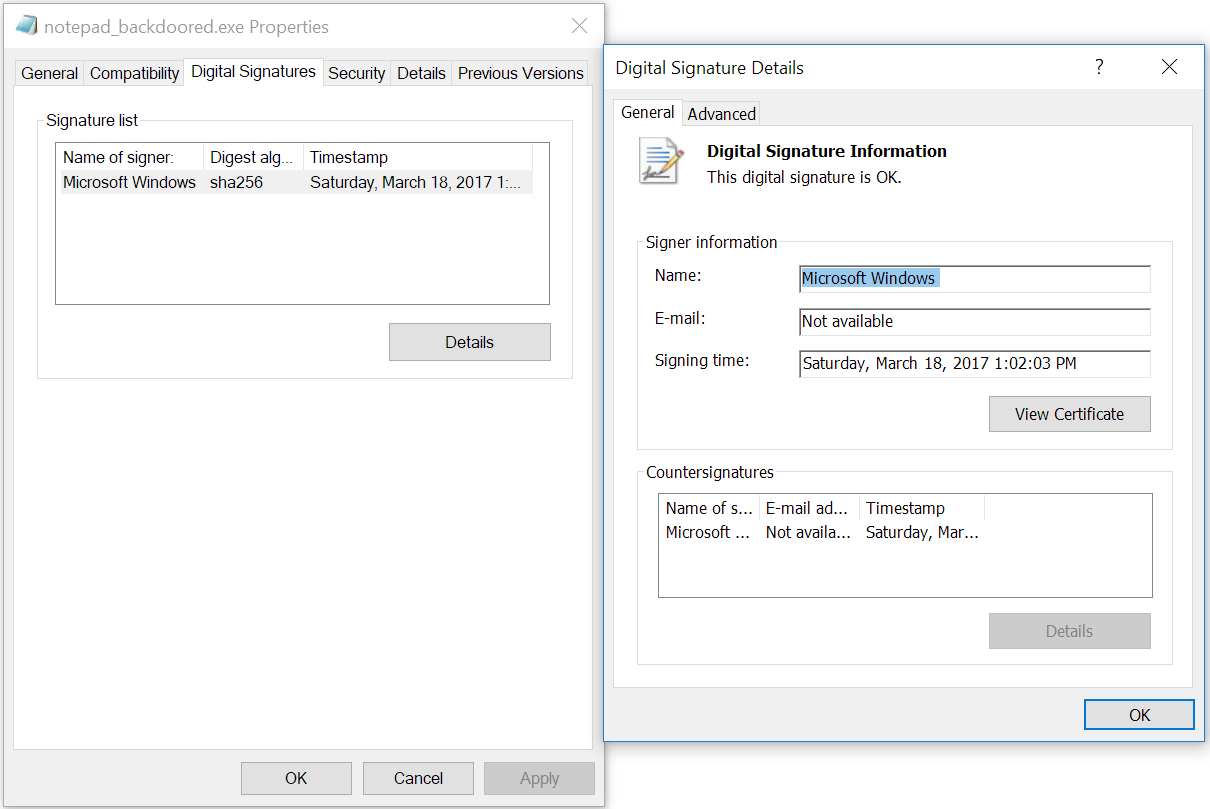Click the Signing time field
Image resolution: width=1210 pixels, height=809 pixels.
click(975, 364)
